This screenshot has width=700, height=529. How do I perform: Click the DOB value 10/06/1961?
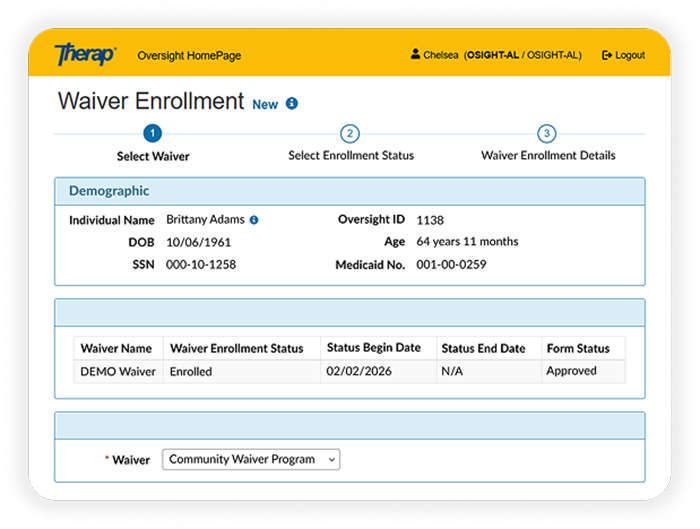198,242
